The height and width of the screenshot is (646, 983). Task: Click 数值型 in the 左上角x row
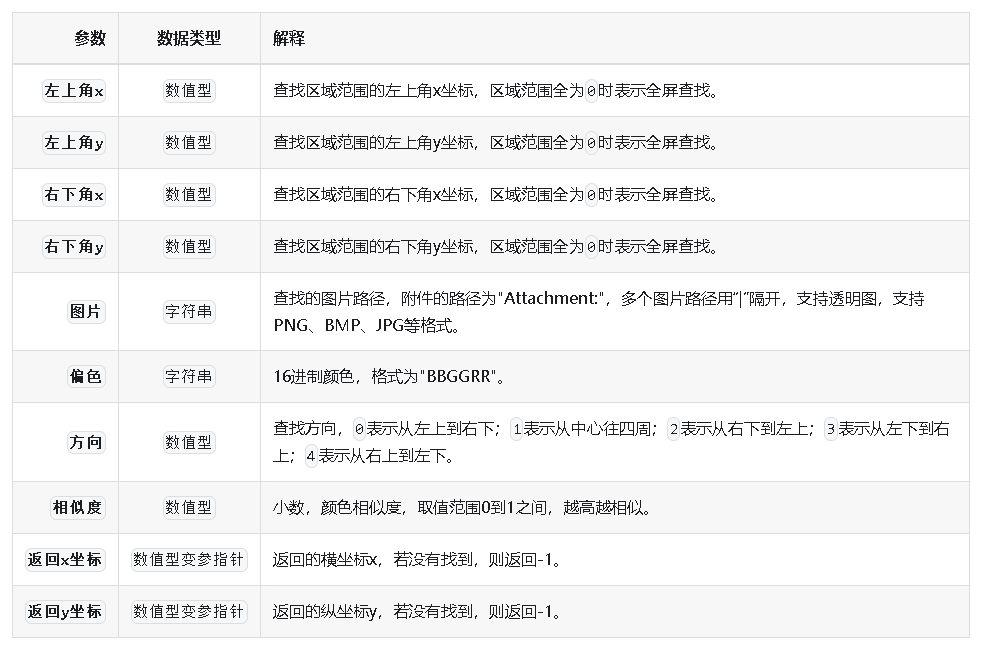pyautogui.click(x=189, y=90)
